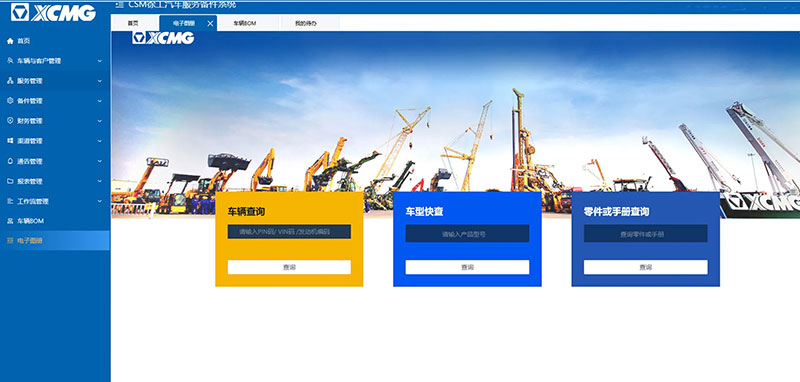This screenshot has width=800, height=382.
Task: Click the 备件管理 label in the sidebar
Action: (x=30, y=101)
